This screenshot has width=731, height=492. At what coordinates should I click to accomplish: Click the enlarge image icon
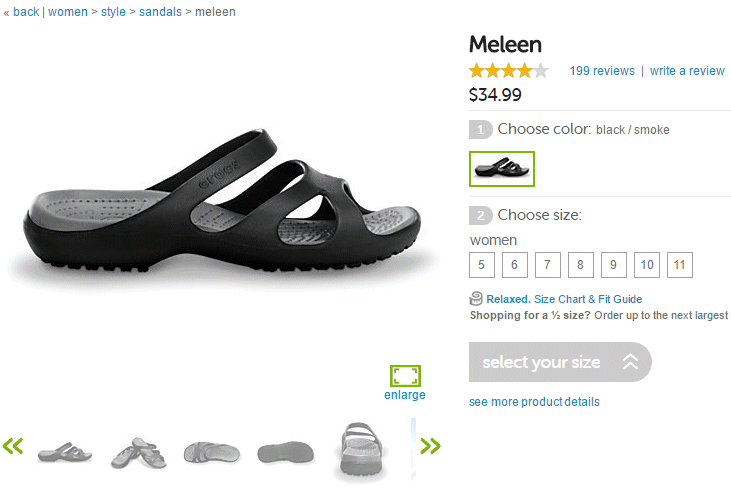click(x=405, y=376)
